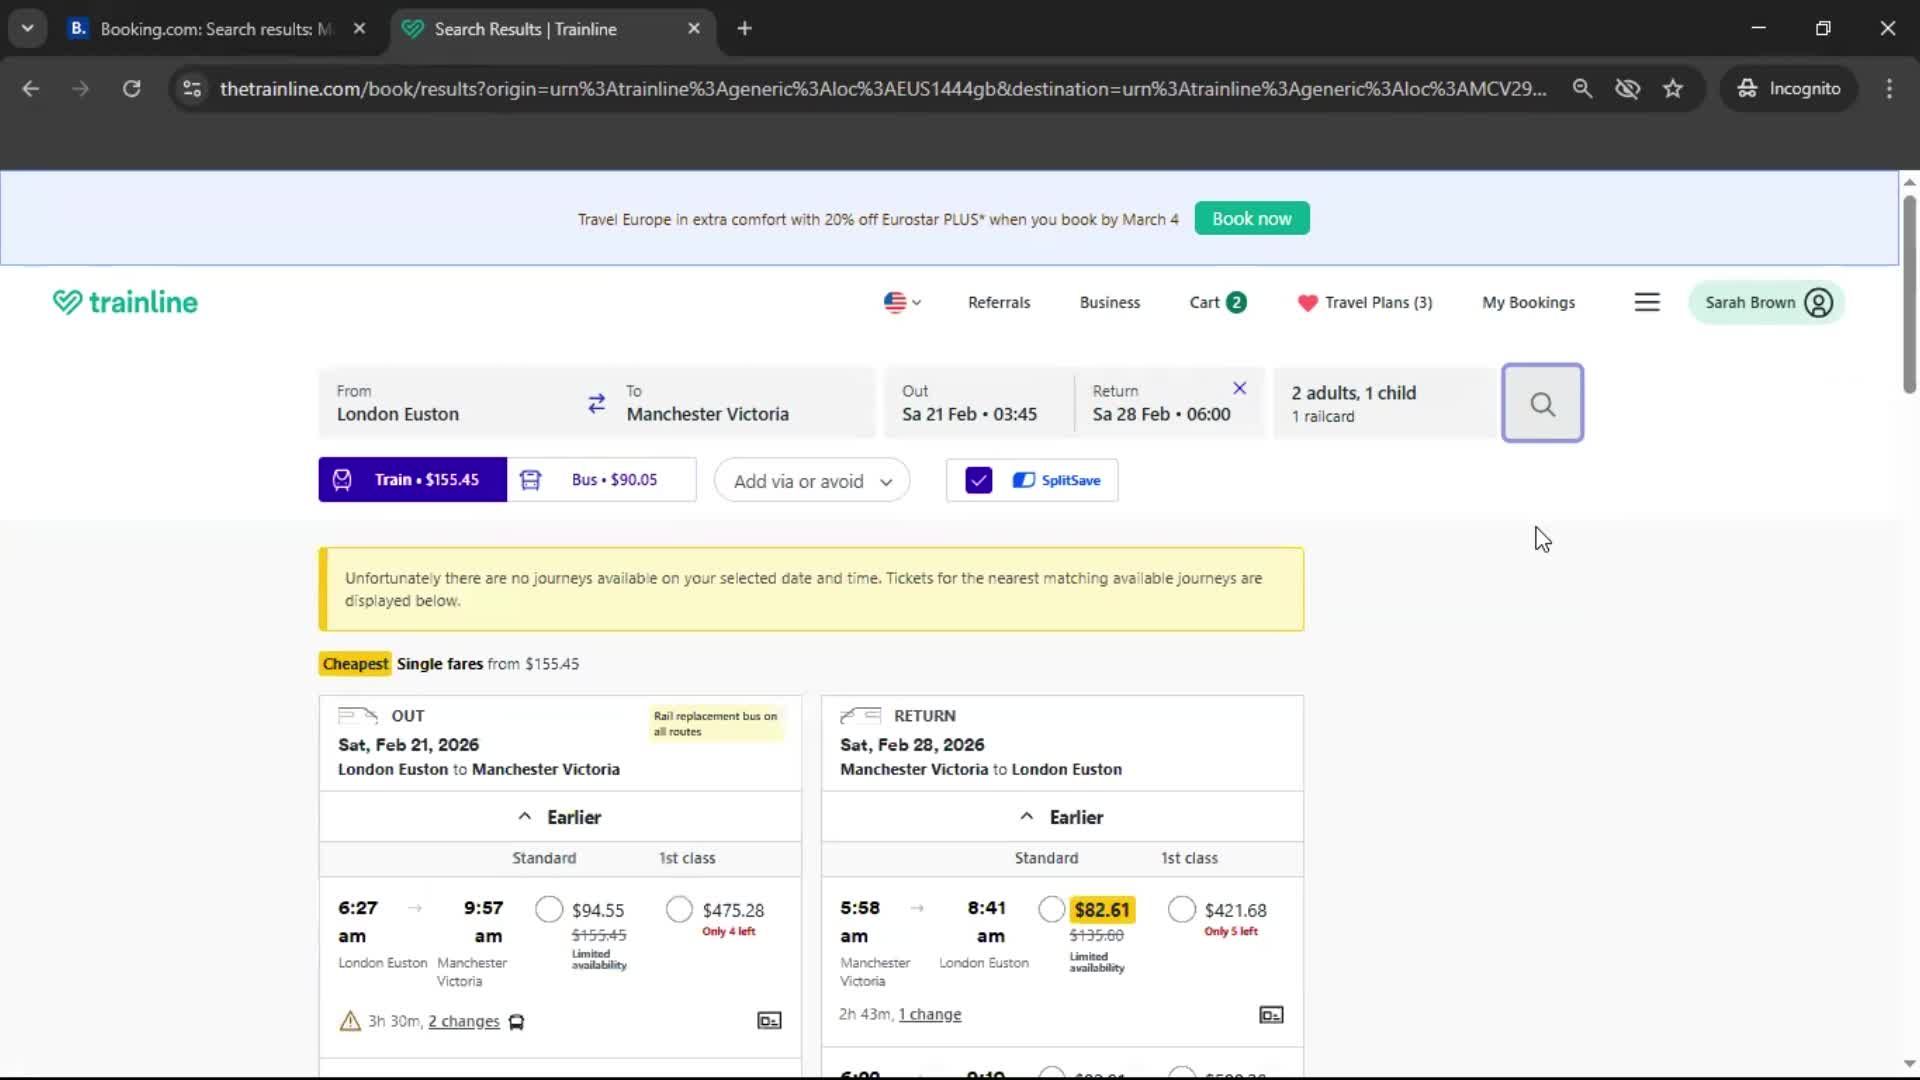The width and height of the screenshot is (1920, 1080).
Task: Uncheck the SplitSave option
Action: click(977, 480)
